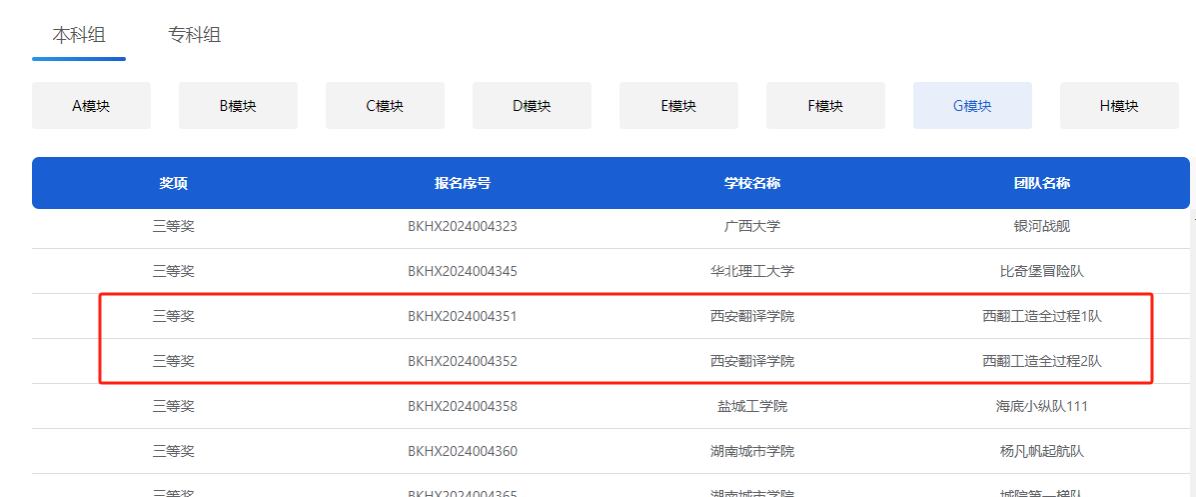Click the 团队名称 column header

click(1042, 183)
